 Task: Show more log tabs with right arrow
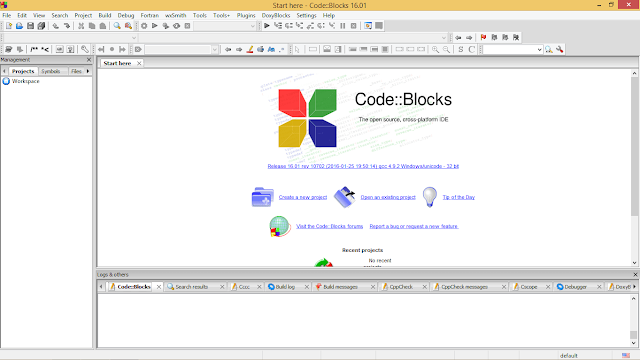point(634,287)
